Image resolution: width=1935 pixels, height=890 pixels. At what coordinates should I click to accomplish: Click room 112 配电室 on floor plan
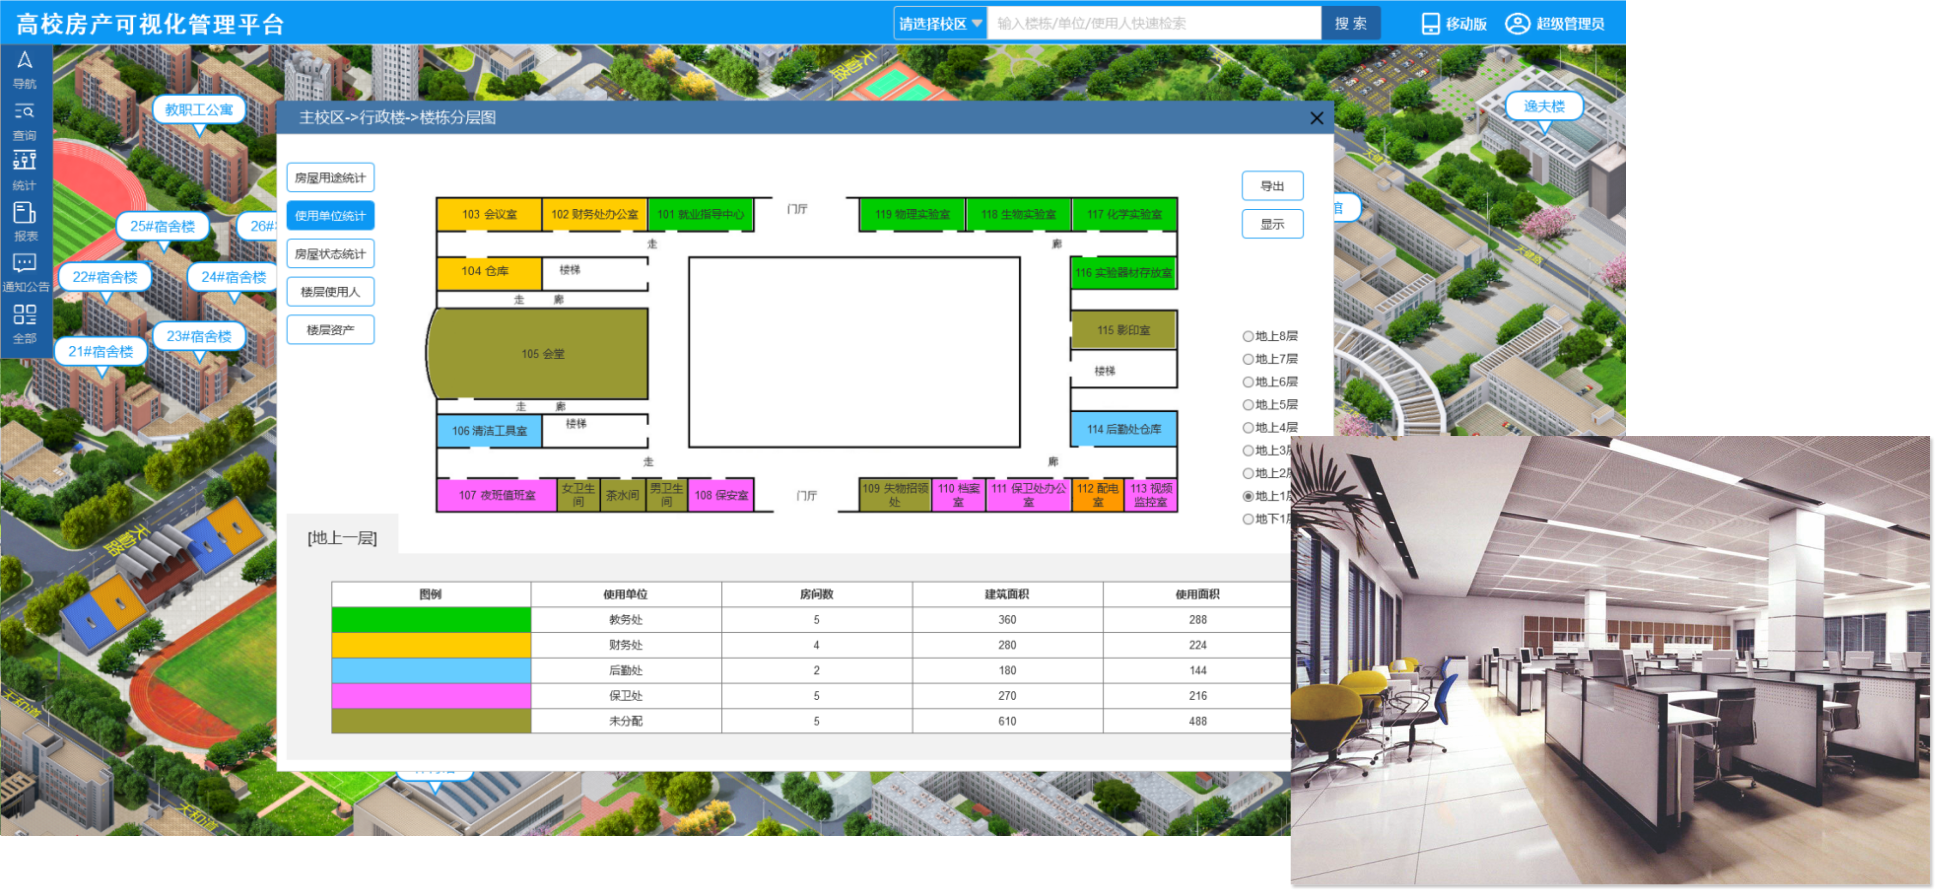tap(1097, 495)
